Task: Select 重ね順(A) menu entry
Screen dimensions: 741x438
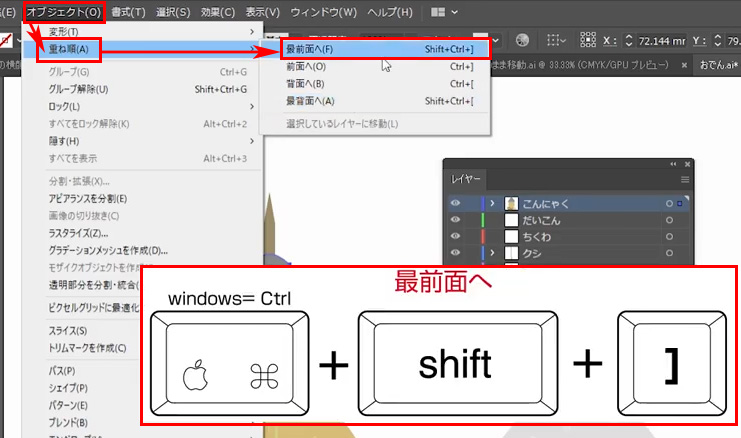Action: (142, 49)
